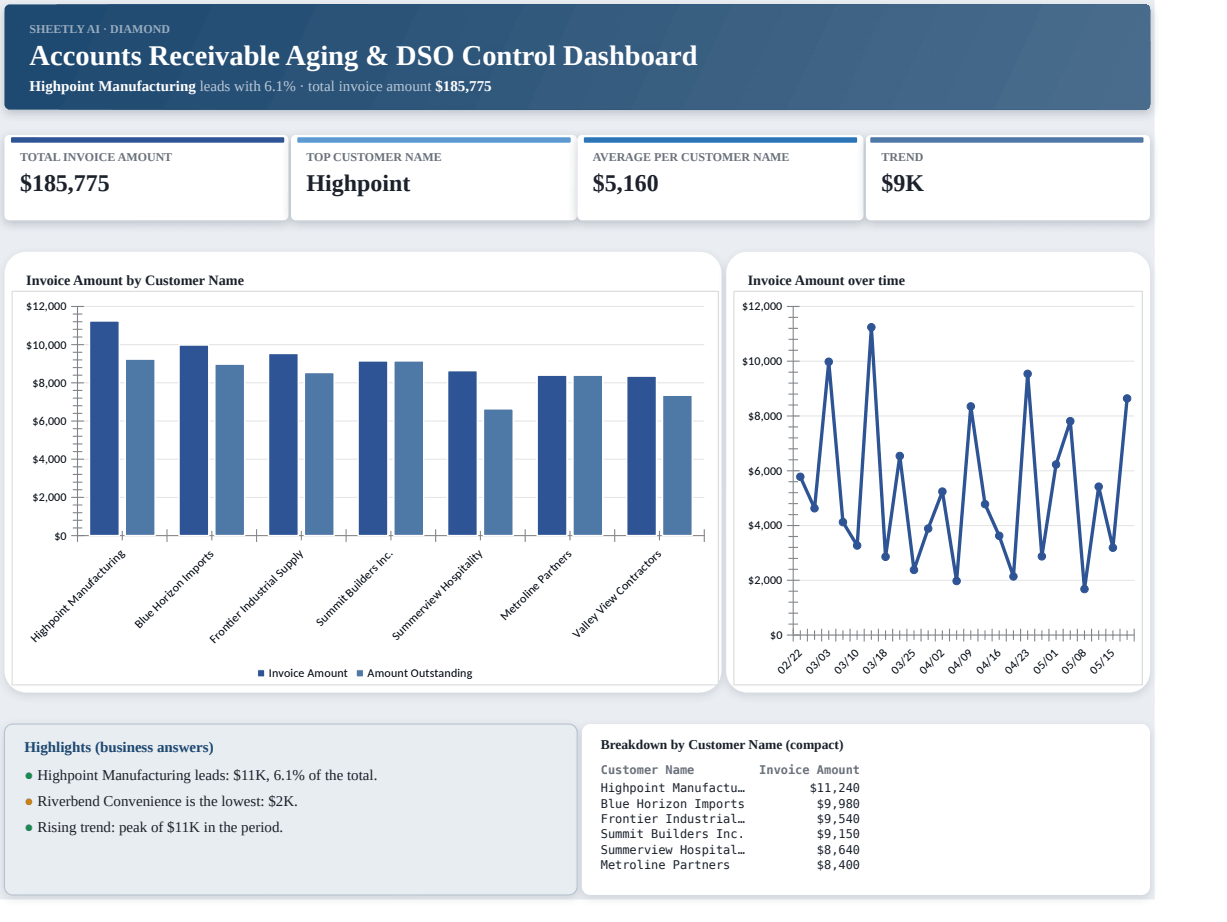Image resolution: width=1227 pixels, height=922 pixels.
Task: Click the Blue Horizon Imports axis label
Action: [174, 589]
